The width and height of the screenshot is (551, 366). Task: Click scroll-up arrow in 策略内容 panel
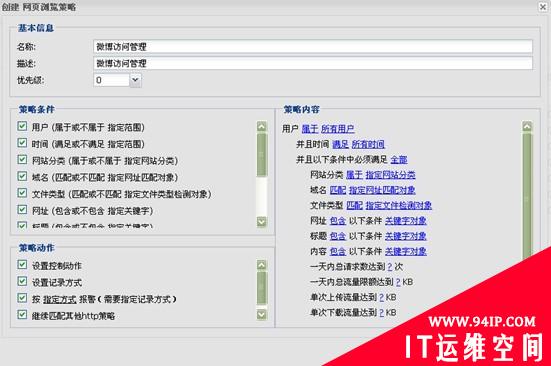[x=527, y=126]
